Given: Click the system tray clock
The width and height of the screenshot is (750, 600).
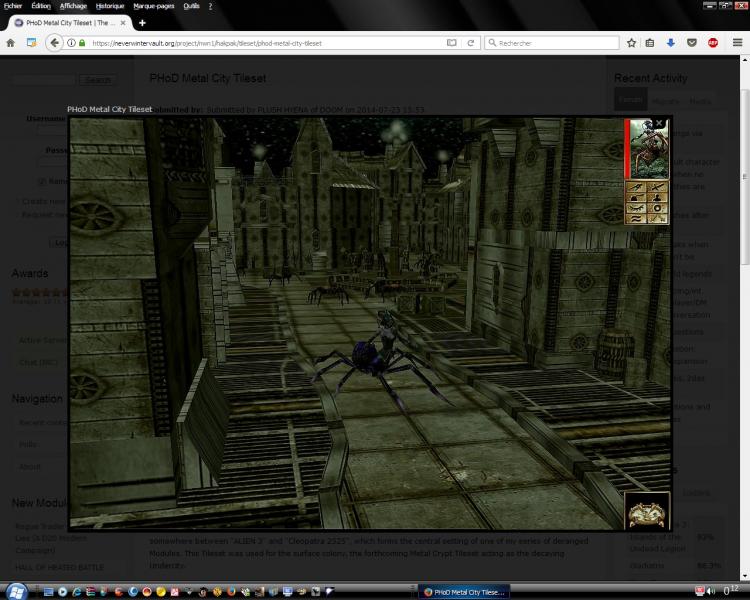Looking at the screenshot, I should [730, 590].
